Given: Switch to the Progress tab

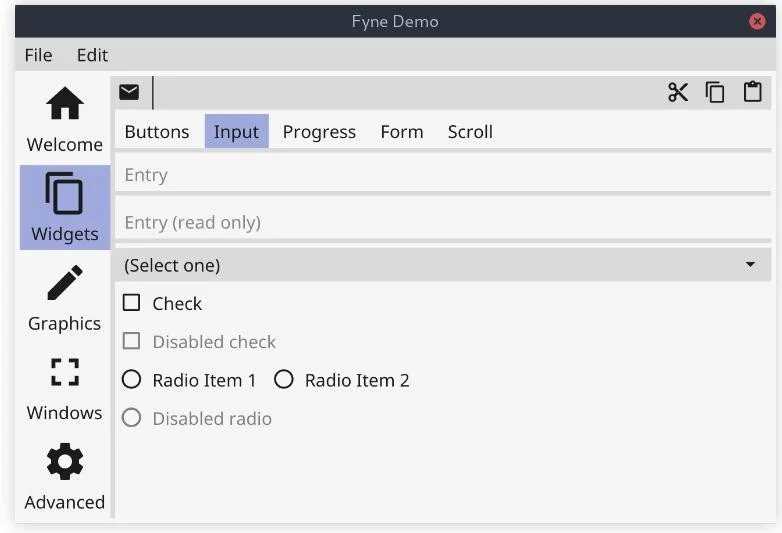Looking at the screenshot, I should [319, 132].
